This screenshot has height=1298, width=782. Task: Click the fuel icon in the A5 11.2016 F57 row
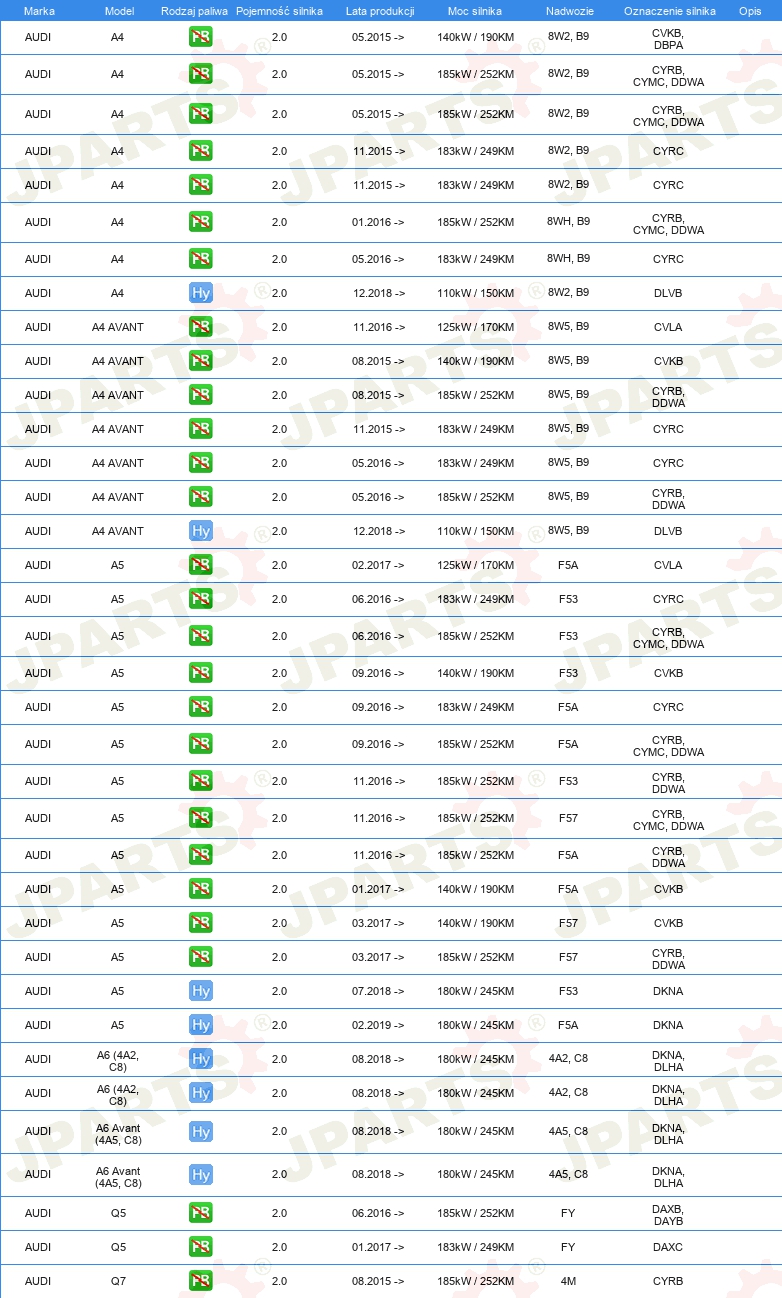point(201,818)
